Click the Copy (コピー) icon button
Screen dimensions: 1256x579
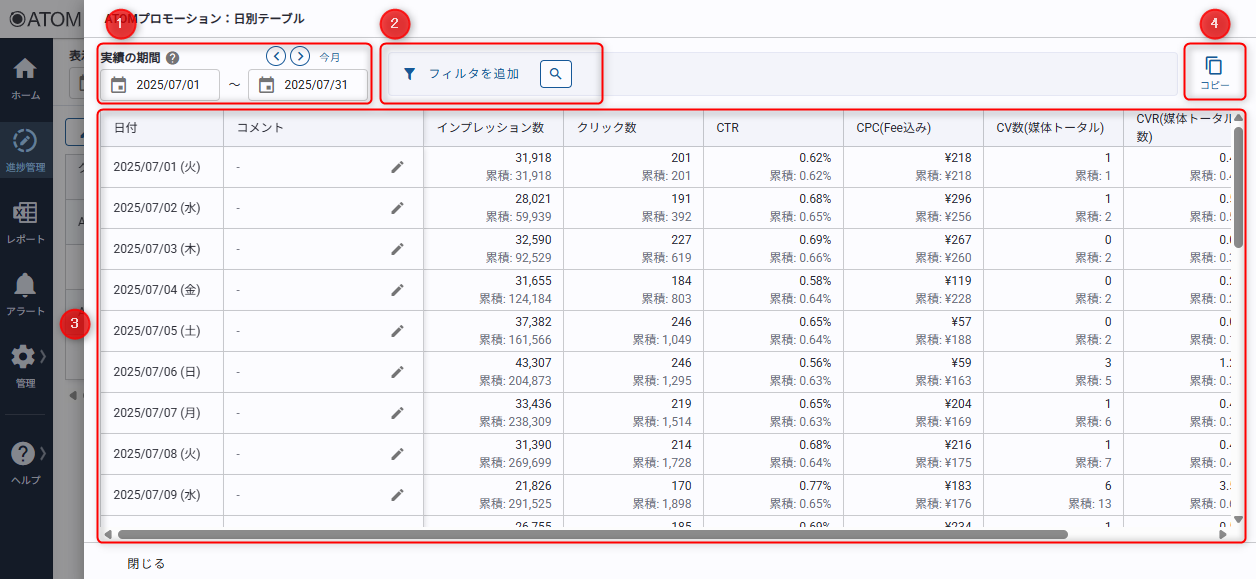tap(1214, 73)
